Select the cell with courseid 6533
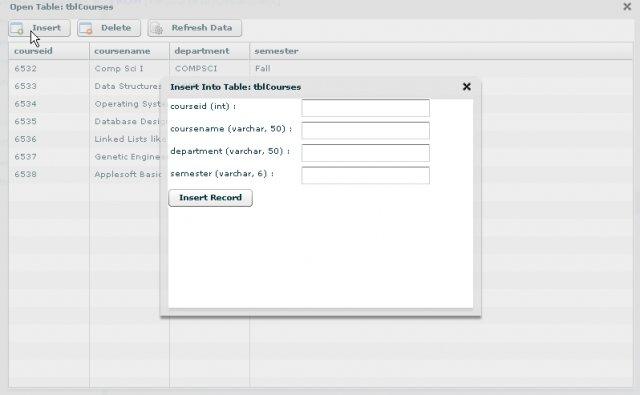Image resolution: width=640 pixels, height=395 pixels. click(49, 86)
